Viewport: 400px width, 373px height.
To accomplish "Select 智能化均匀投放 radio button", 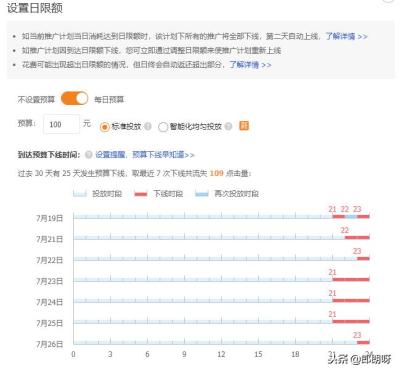I will pyautogui.click(x=163, y=127).
